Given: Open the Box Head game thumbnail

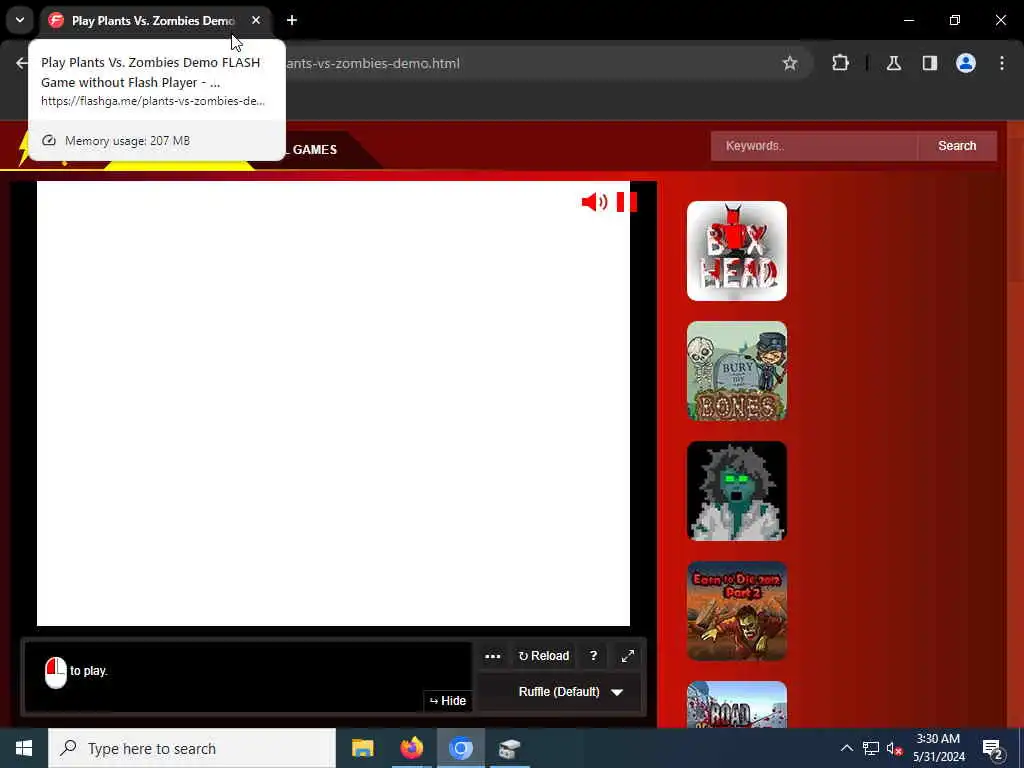Looking at the screenshot, I should point(737,251).
